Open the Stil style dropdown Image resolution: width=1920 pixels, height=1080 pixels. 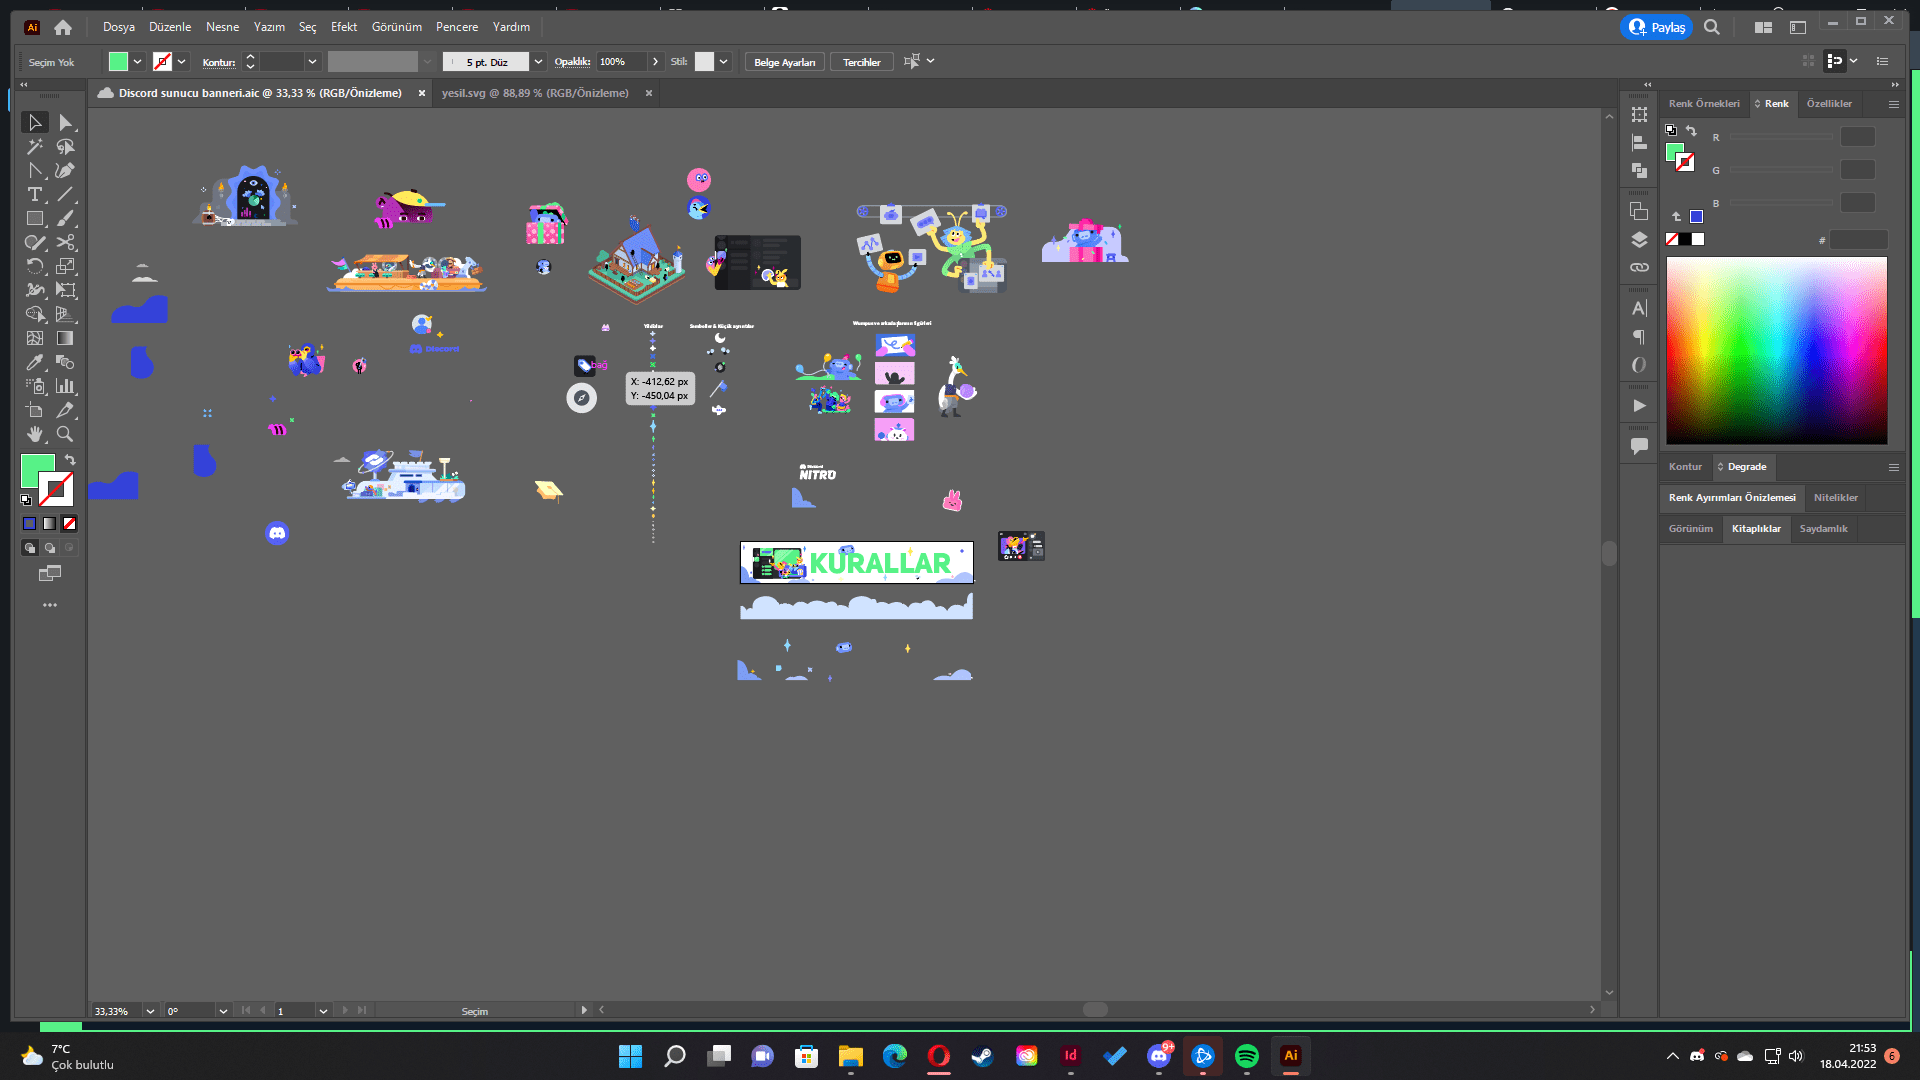pyautogui.click(x=723, y=62)
